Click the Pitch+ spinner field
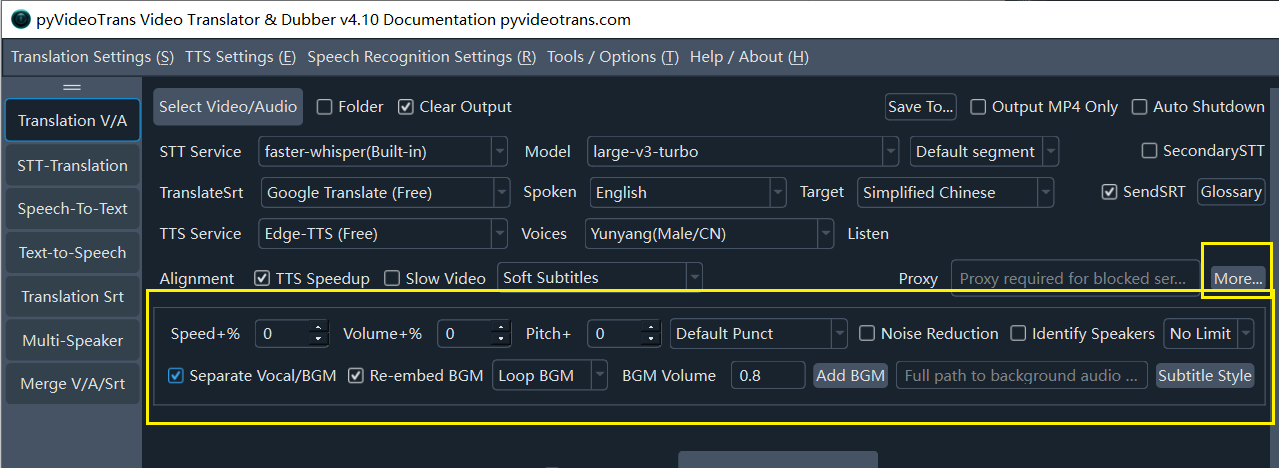 click(625, 334)
